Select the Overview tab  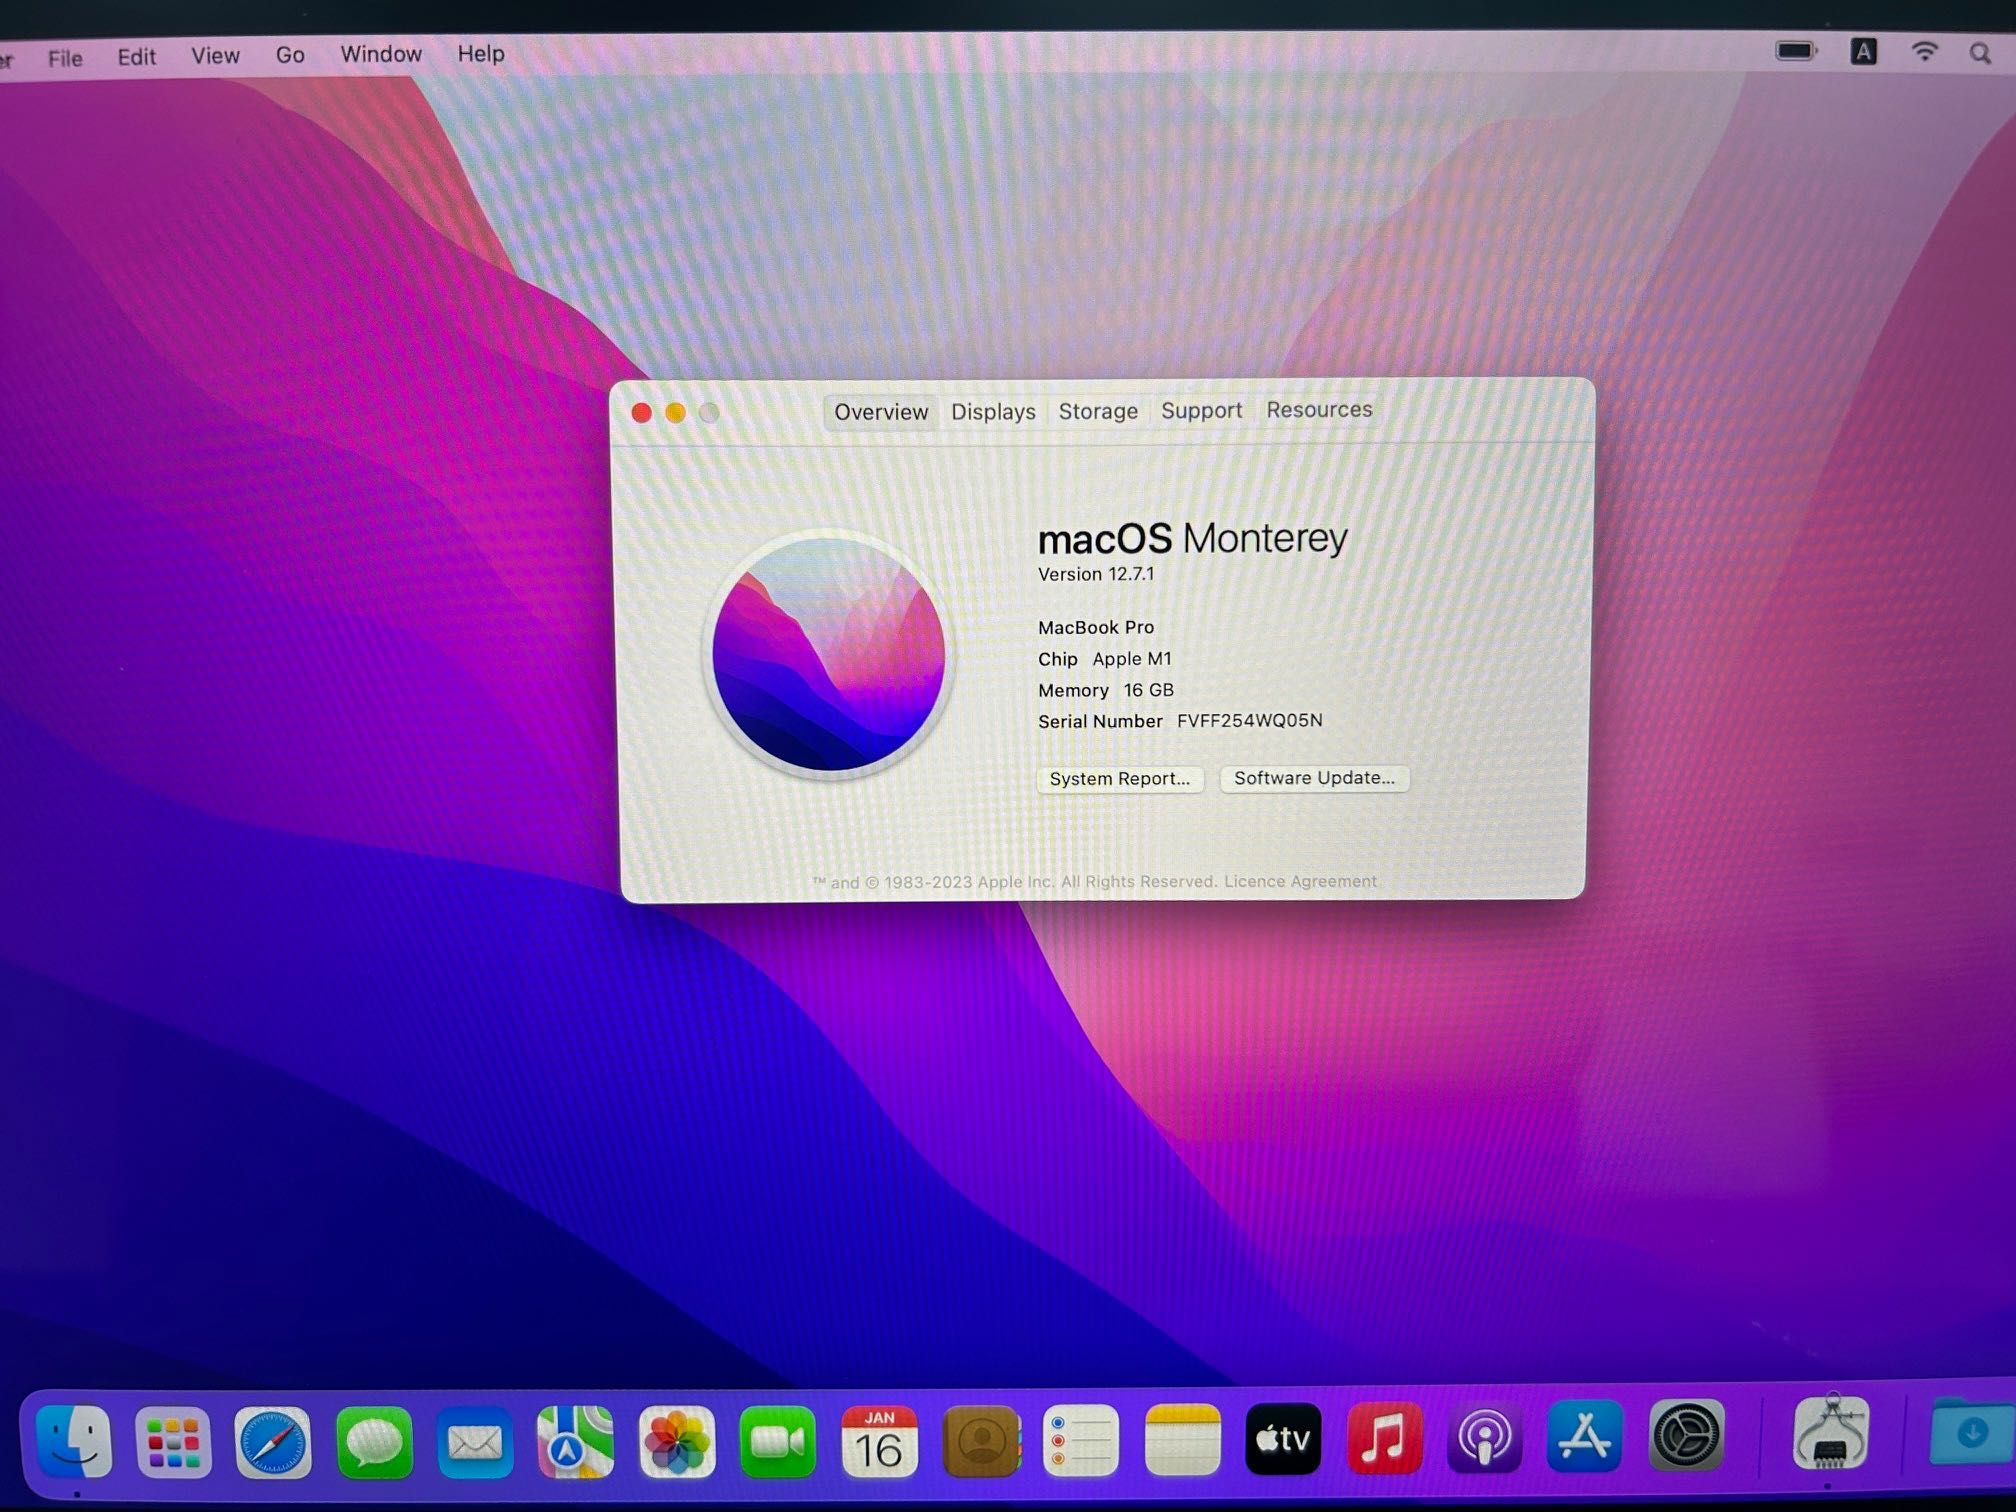[881, 412]
